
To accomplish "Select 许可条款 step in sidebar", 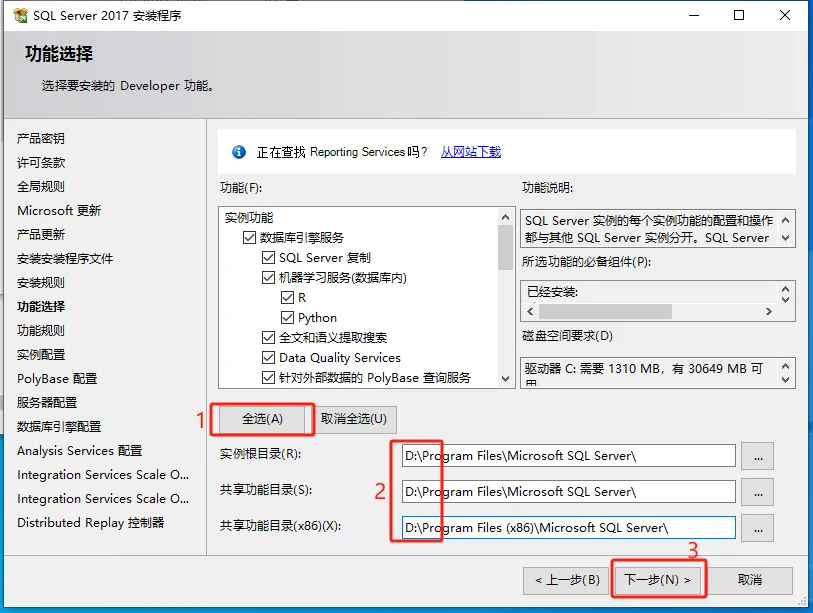I will click(41, 163).
